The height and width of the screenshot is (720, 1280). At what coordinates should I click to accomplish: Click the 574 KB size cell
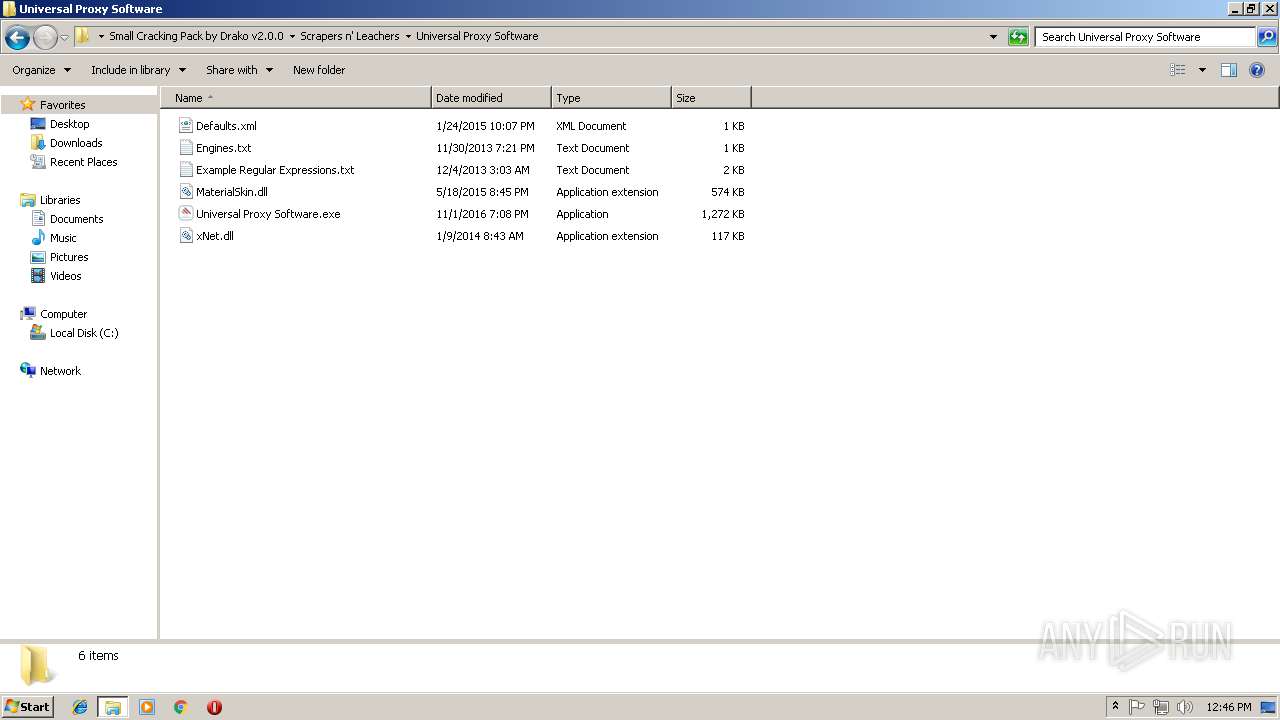click(x=727, y=192)
